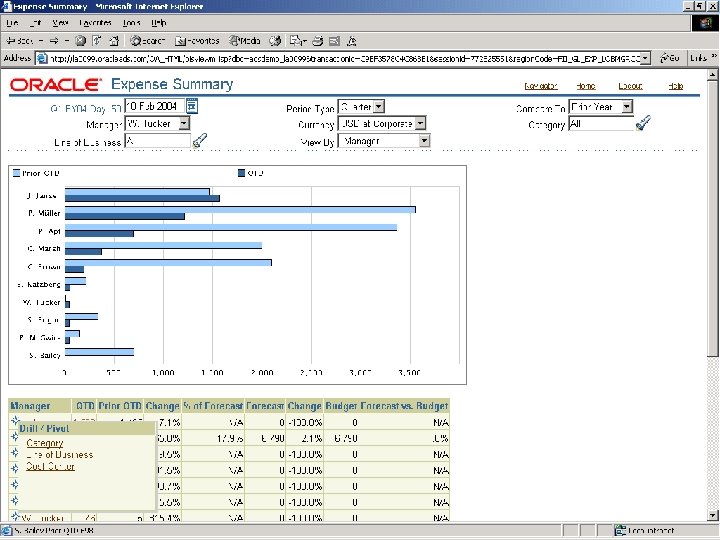Screen dimensions: 720x540
Task: Click the Prior QTD legend color swatch
Action: pos(16,172)
